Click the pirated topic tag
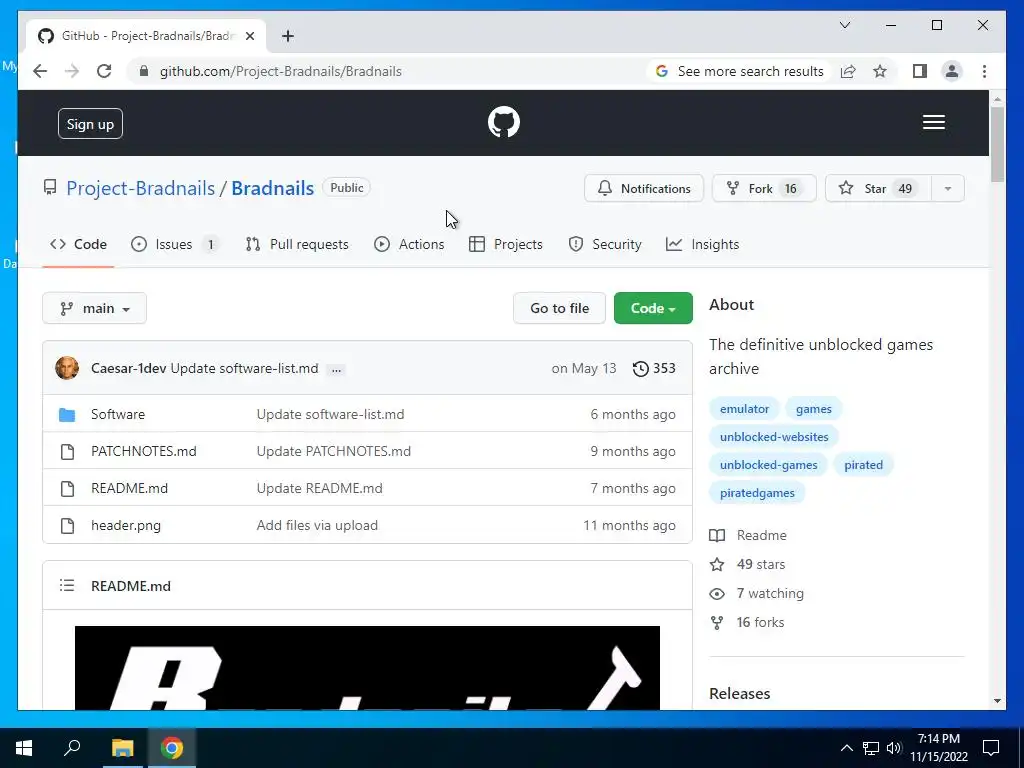This screenshot has width=1024, height=768. coord(863,465)
